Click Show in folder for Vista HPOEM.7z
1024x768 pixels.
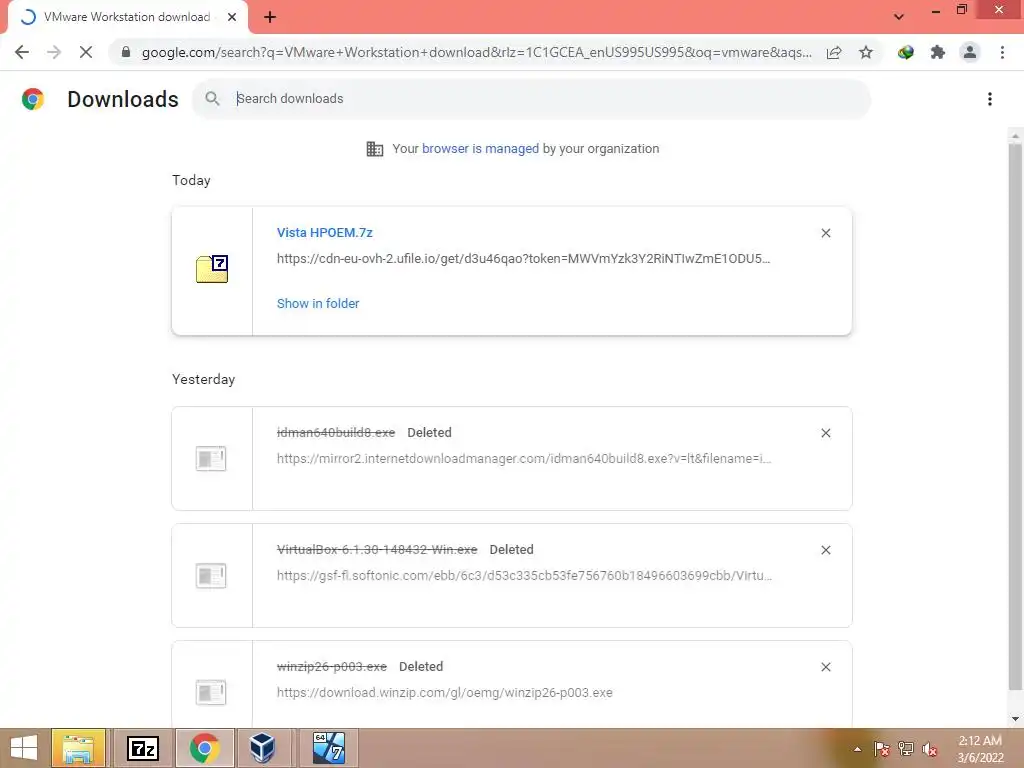tap(318, 304)
